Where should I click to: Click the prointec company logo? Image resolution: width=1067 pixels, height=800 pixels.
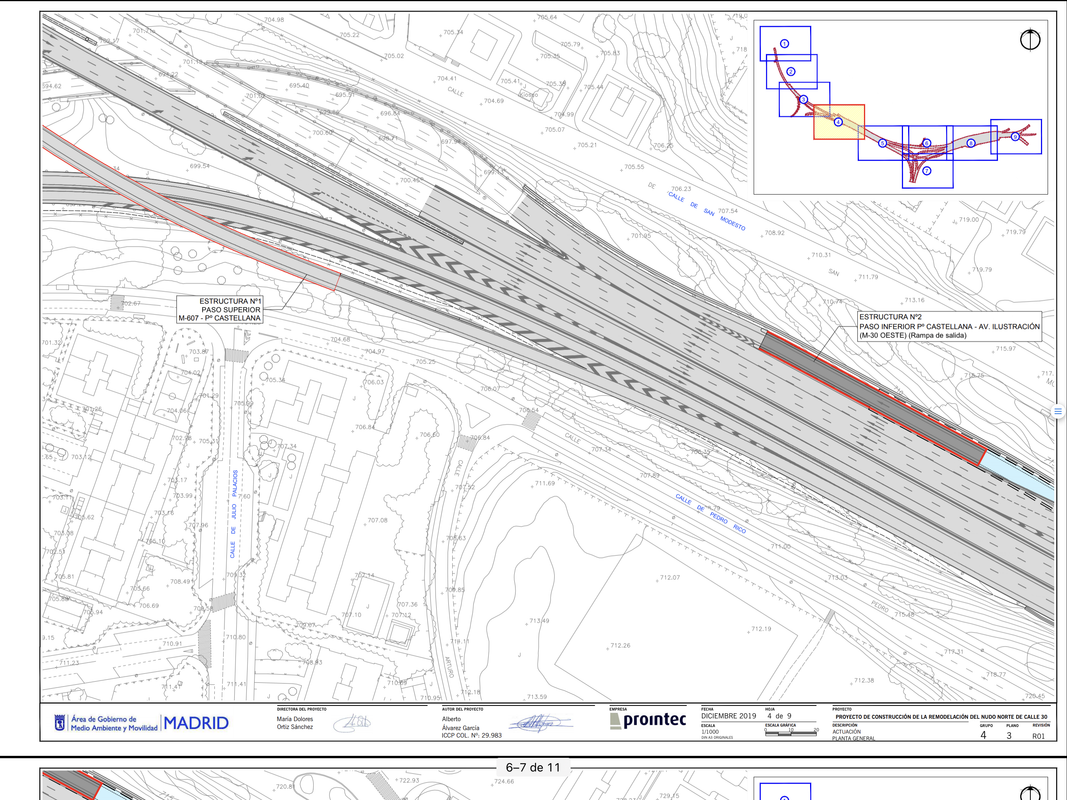click(649, 720)
